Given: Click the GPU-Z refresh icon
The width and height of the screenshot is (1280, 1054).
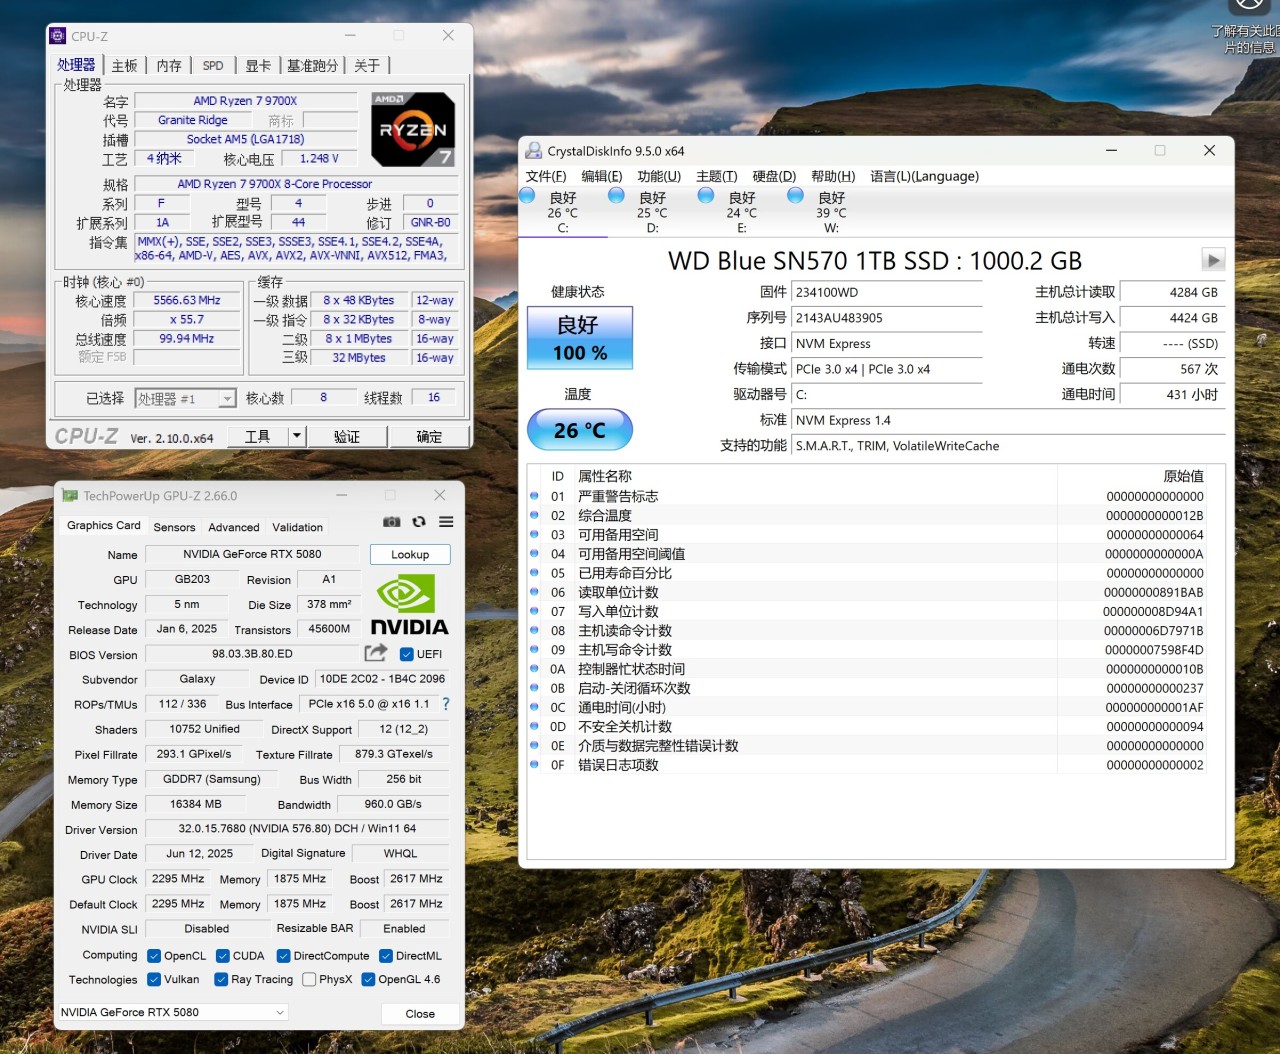Looking at the screenshot, I should pyautogui.click(x=419, y=522).
